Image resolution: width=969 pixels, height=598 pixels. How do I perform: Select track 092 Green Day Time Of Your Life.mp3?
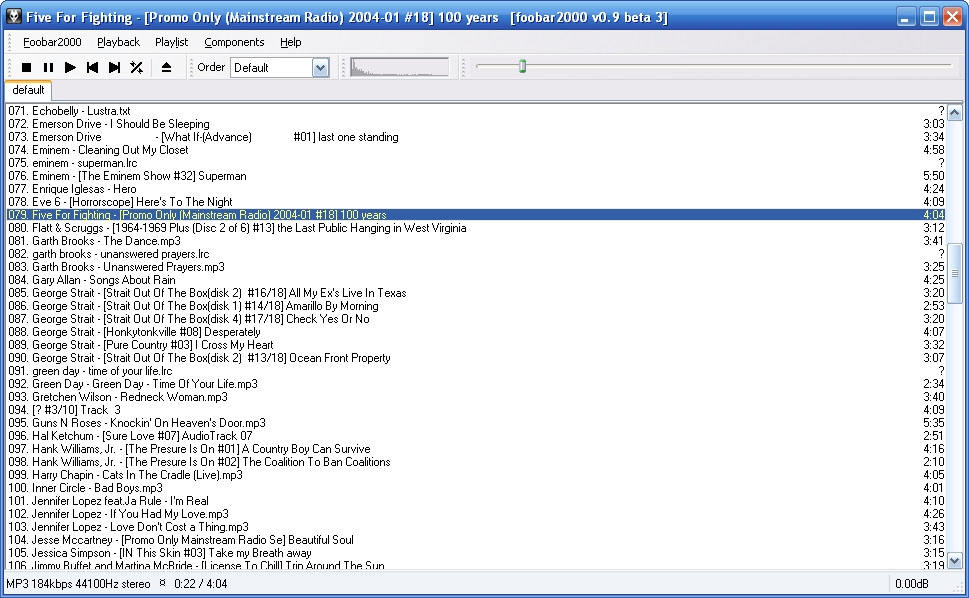475,384
